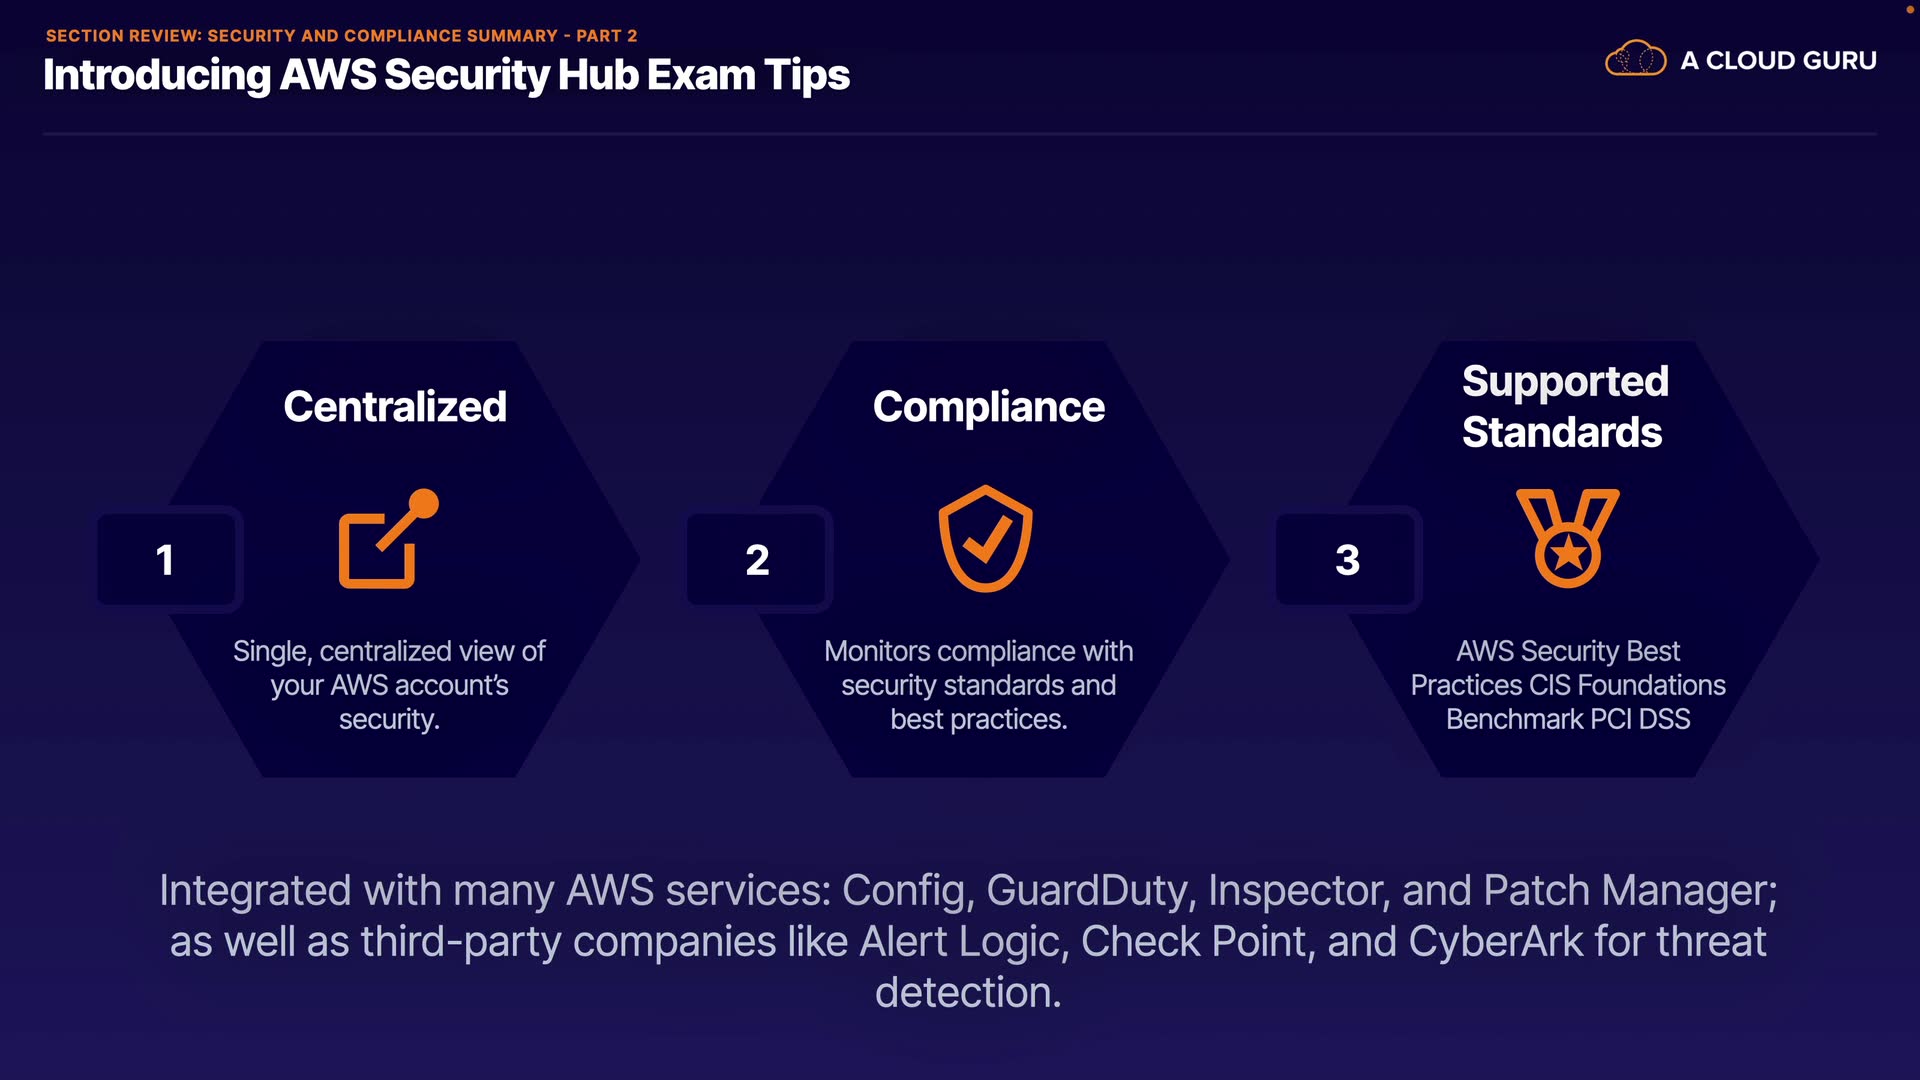Select the number 3 badge
This screenshot has height=1080, width=1920.
1347,559
